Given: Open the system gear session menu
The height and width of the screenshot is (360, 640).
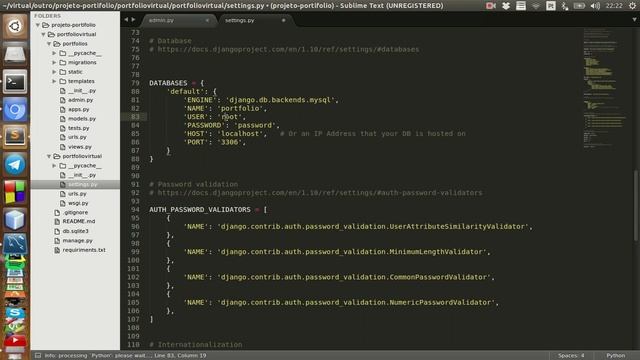Looking at the screenshot, I should coord(632,6).
